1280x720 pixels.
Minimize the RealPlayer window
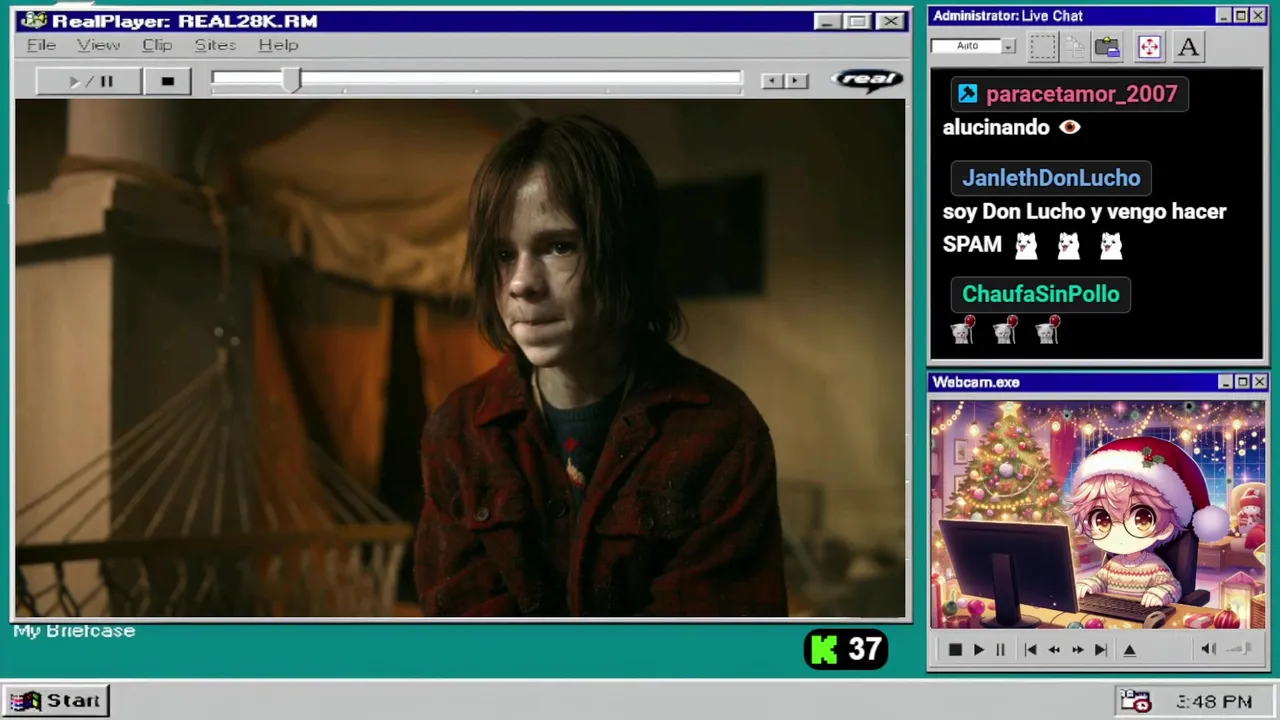[826, 21]
